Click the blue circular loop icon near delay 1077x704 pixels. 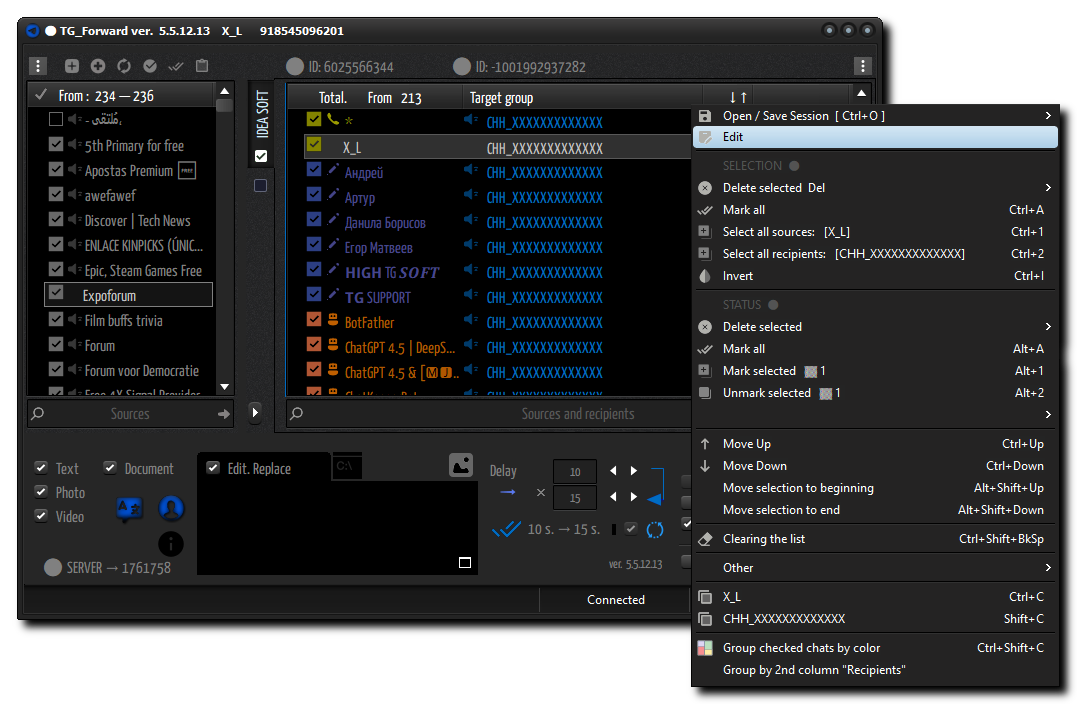(x=655, y=530)
